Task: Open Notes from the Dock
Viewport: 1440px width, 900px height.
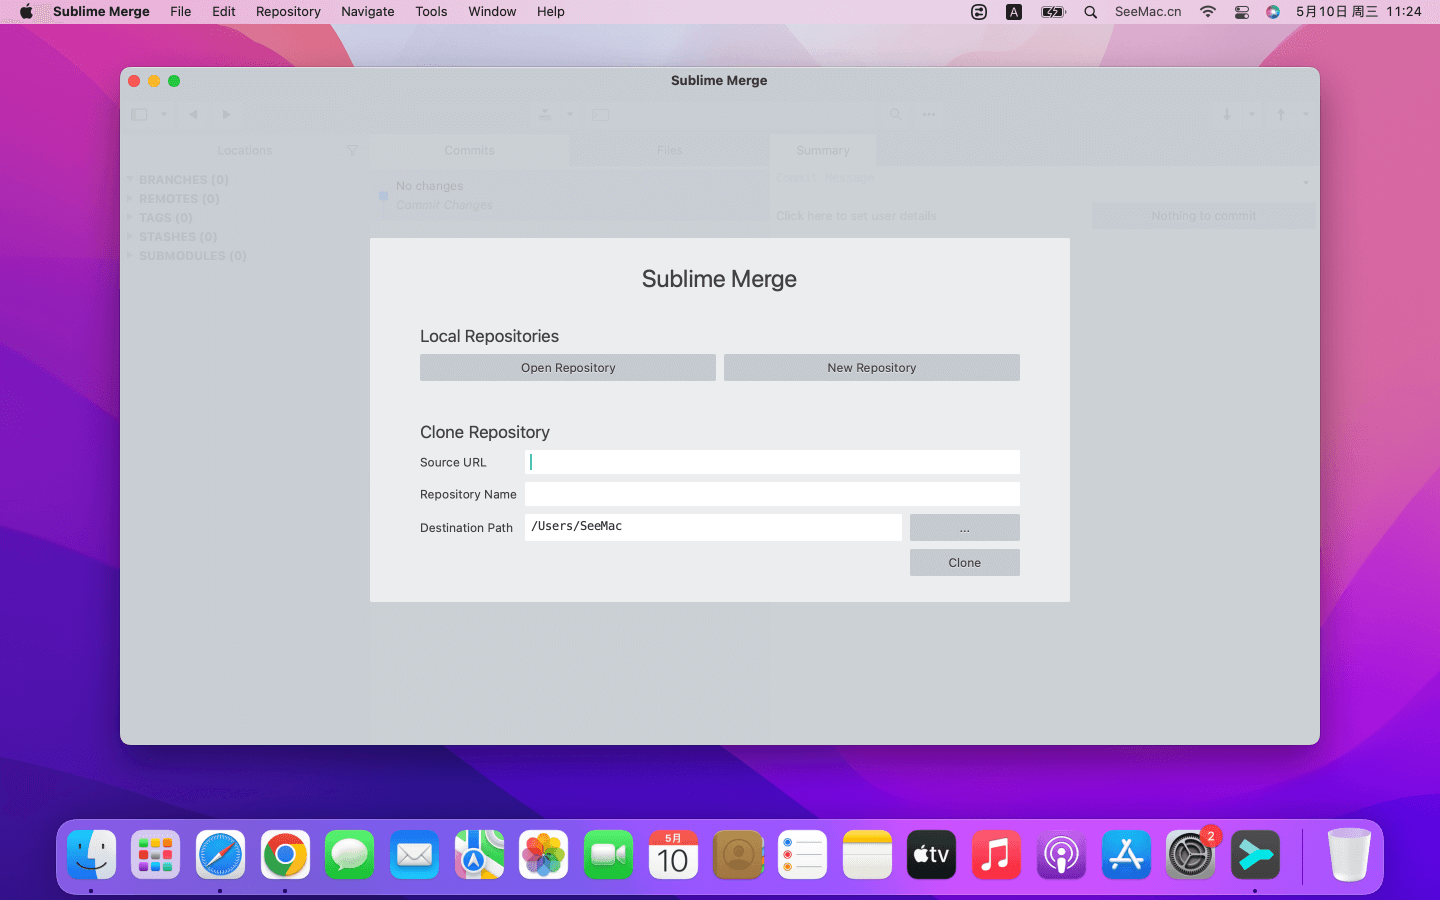Action: click(x=867, y=855)
